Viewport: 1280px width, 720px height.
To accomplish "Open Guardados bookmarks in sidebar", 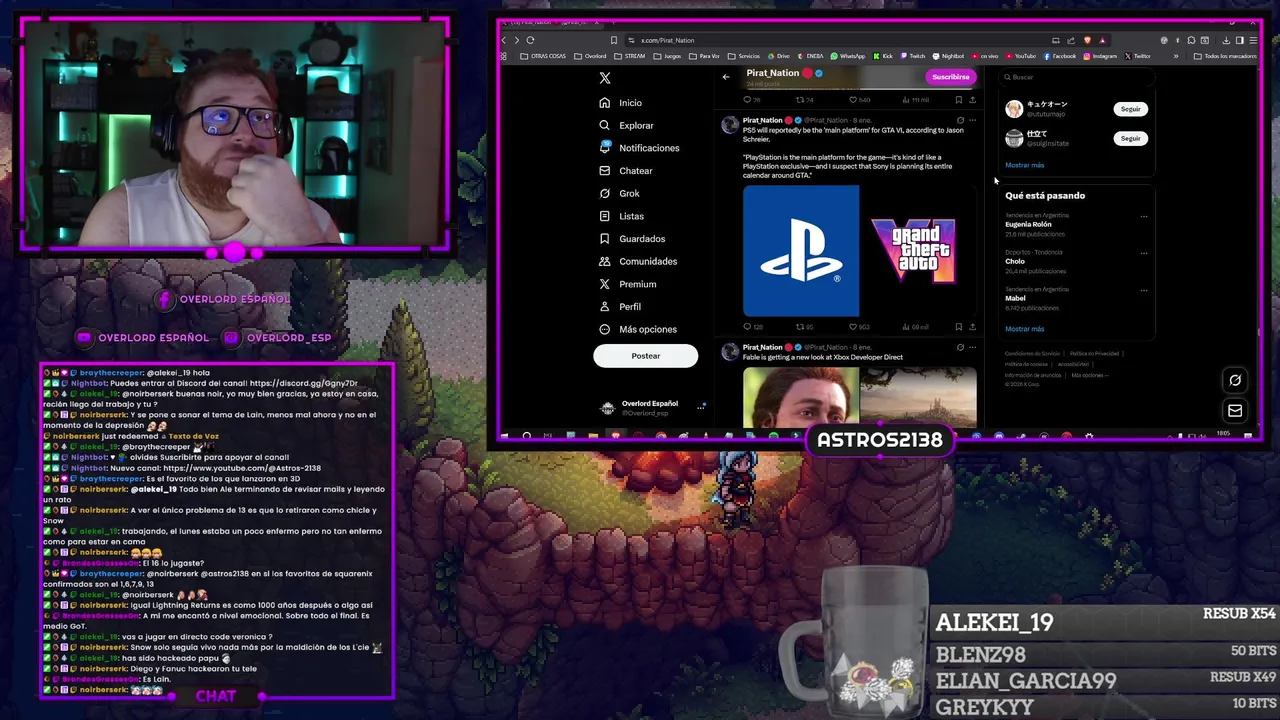I will tap(631, 239).
